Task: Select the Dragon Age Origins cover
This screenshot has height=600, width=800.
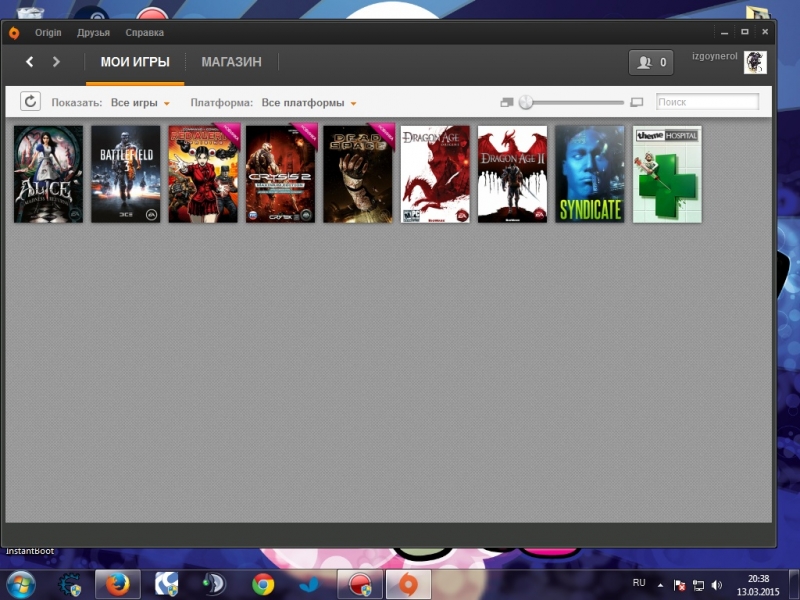Action: (x=435, y=174)
